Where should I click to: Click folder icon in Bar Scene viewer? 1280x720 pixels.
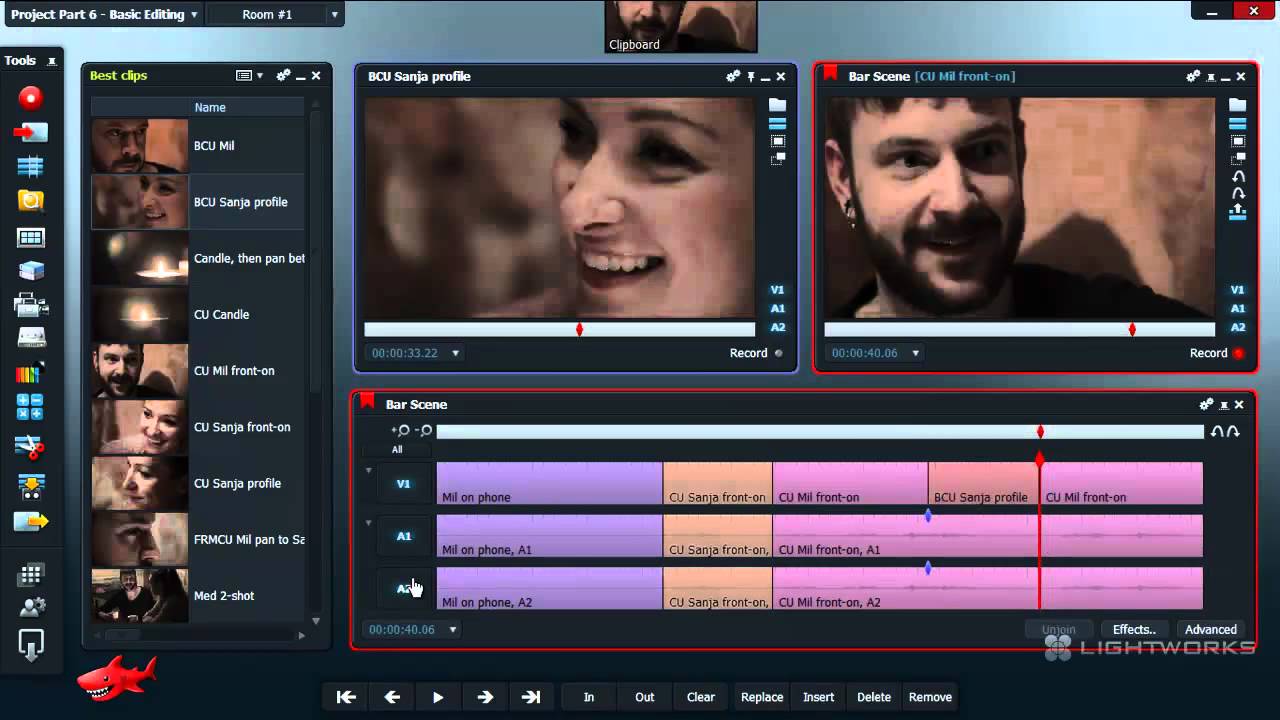(x=1237, y=105)
